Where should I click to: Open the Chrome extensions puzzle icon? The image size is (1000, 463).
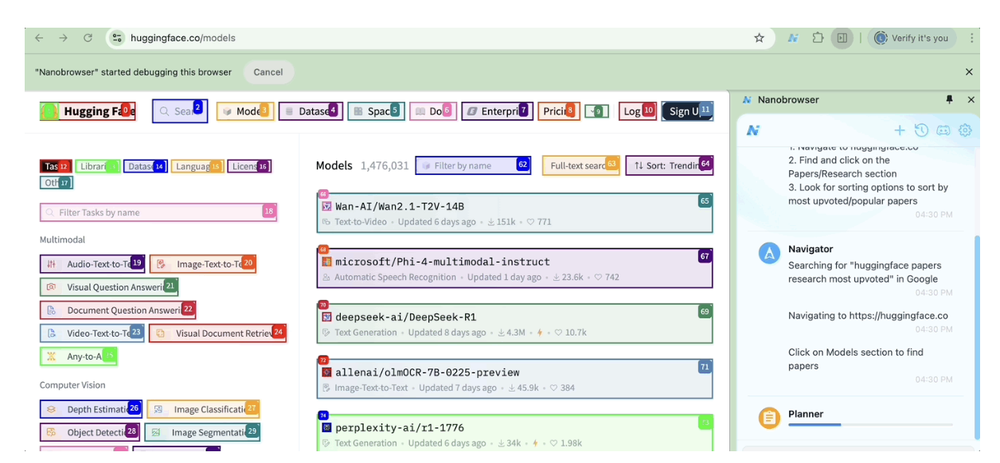[x=818, y=38]
